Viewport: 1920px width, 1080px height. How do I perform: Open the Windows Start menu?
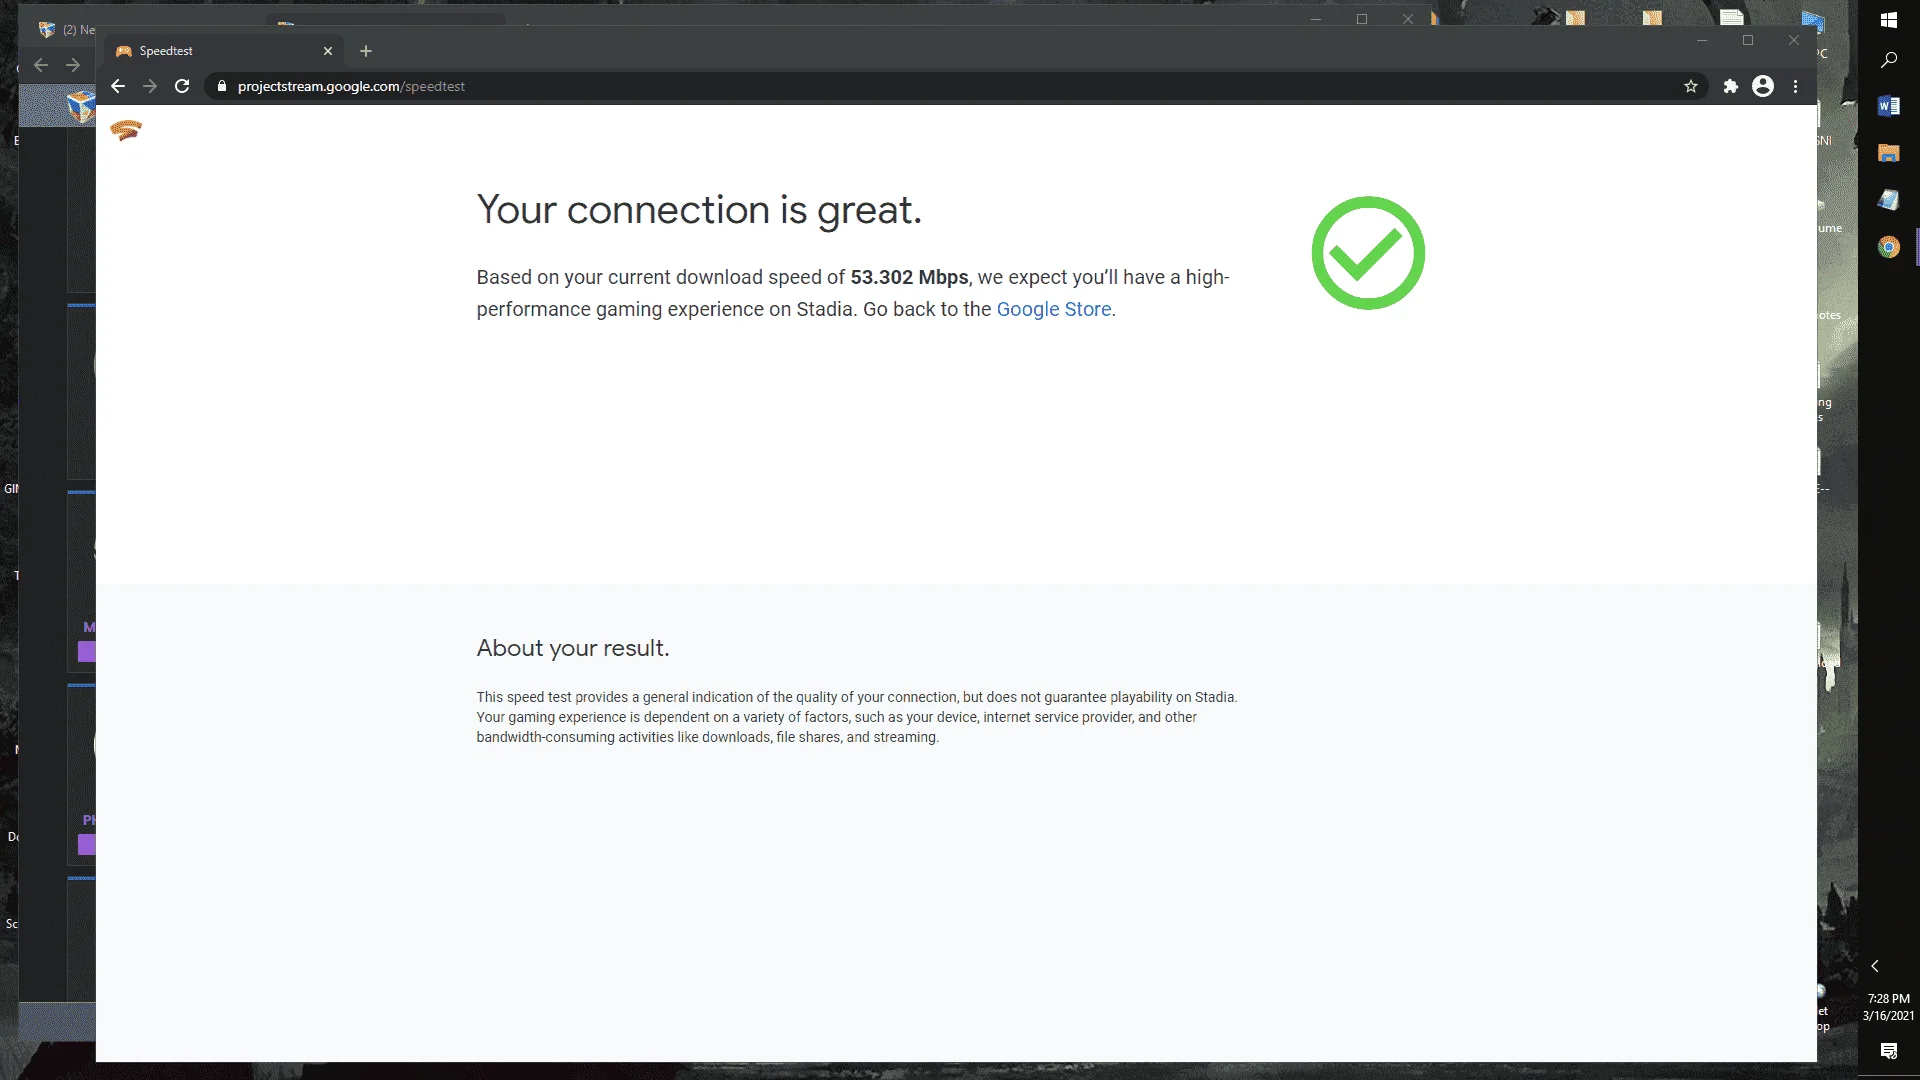click(x=1889, y=20)
